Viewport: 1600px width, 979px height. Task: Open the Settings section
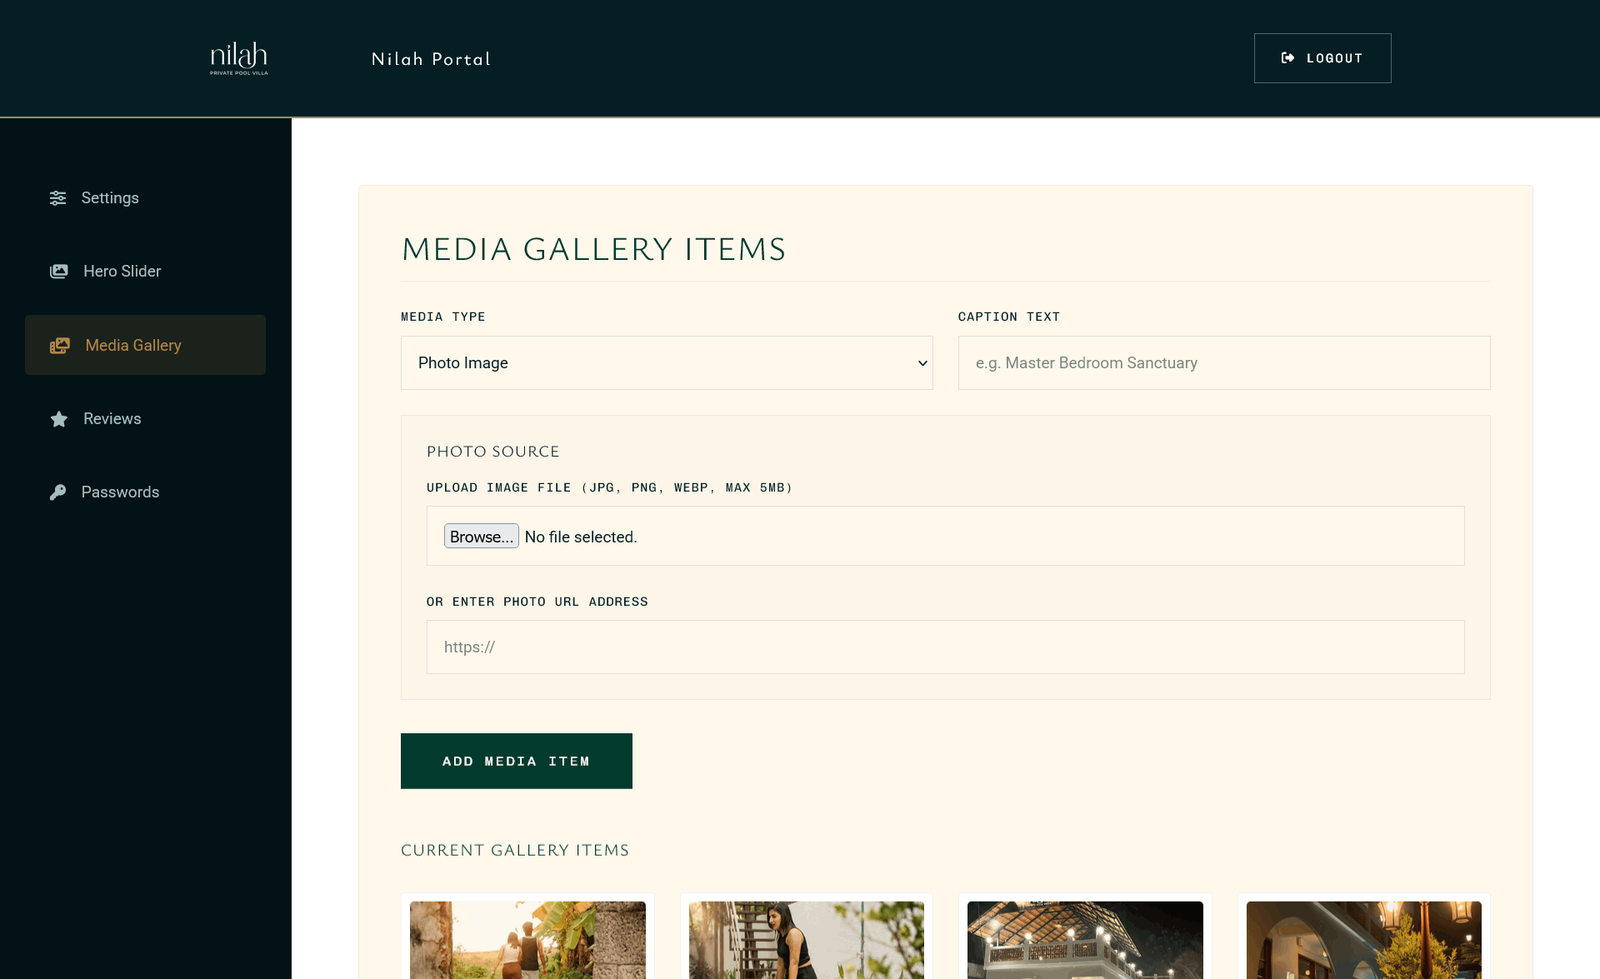click(x=145, y=198)
